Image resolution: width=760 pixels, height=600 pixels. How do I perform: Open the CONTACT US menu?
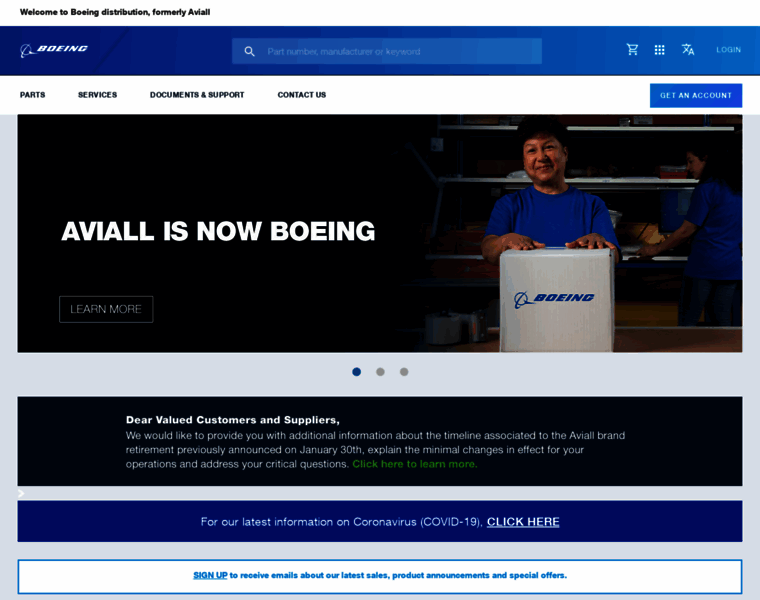pyautogui.click(x=301, y=95)
